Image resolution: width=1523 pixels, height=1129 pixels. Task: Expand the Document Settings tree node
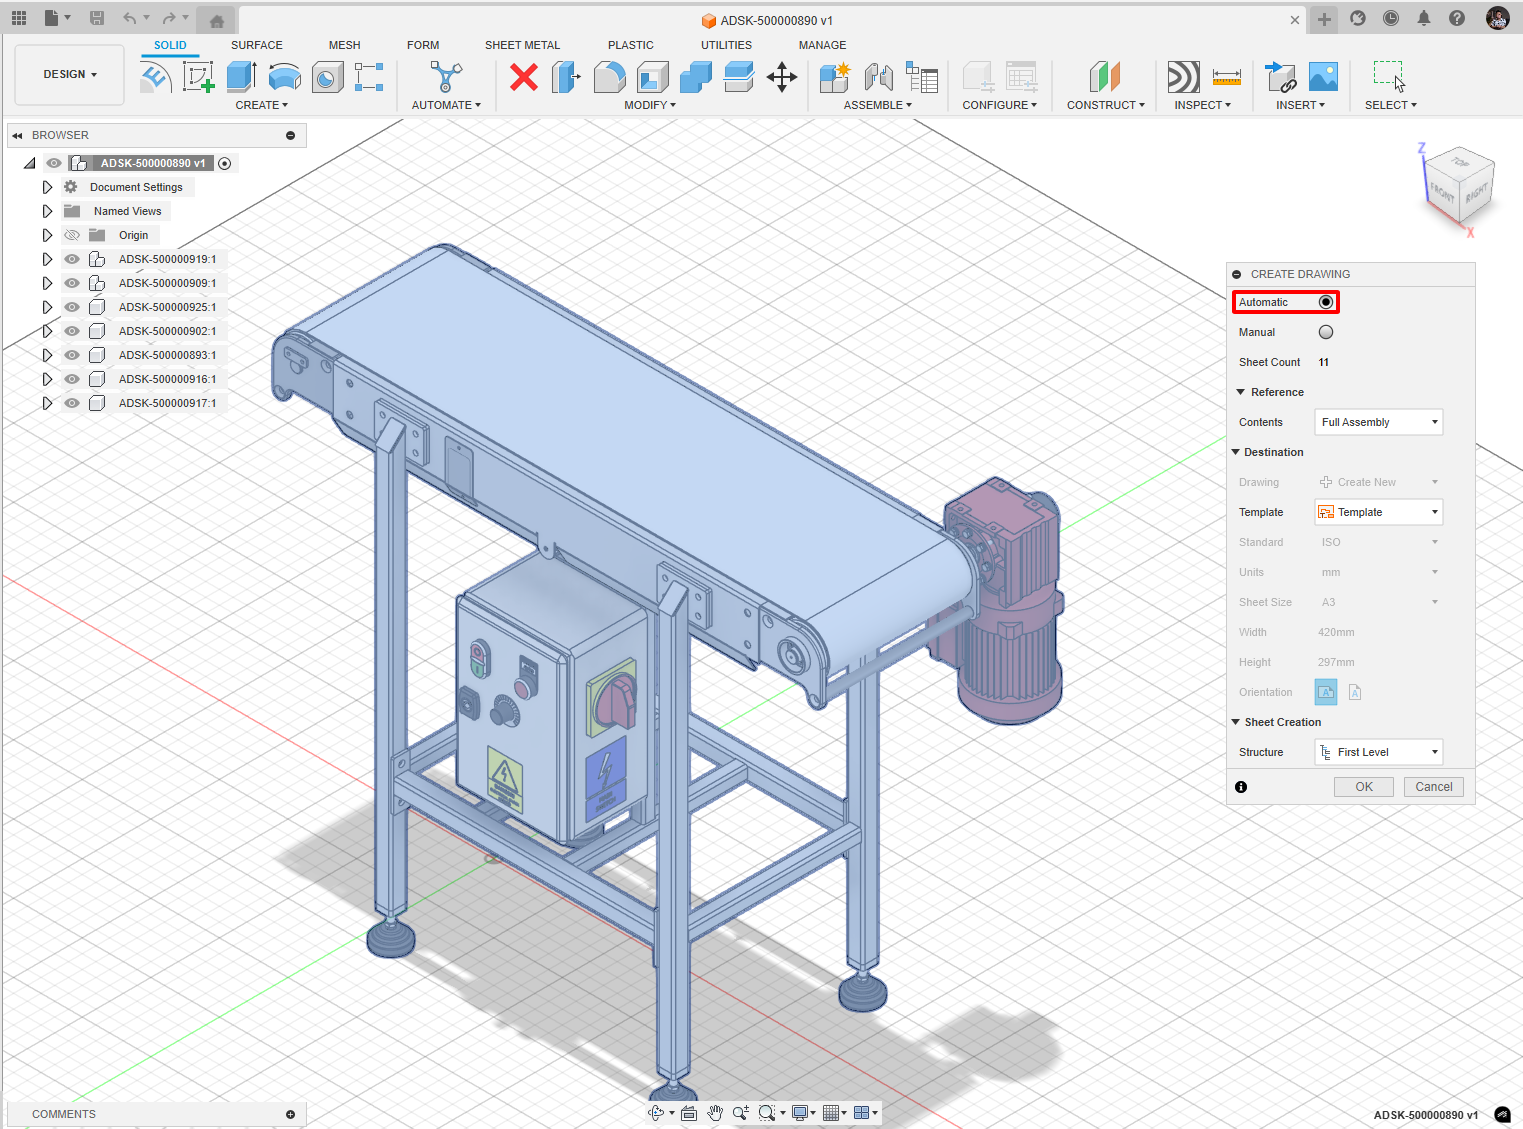click(x=47, y=187)
